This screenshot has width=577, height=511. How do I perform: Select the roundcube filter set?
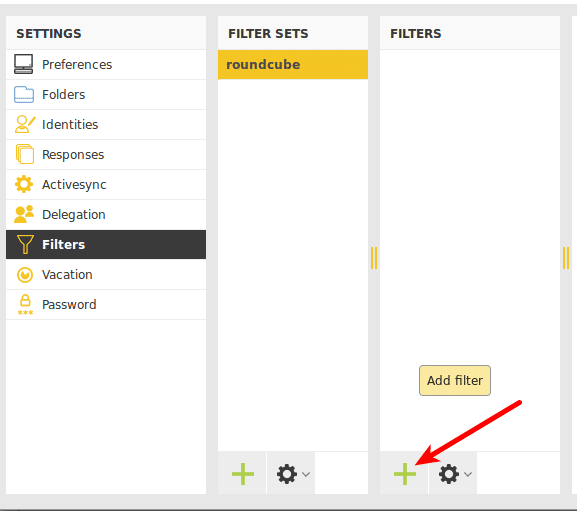[x=293, y=64]
